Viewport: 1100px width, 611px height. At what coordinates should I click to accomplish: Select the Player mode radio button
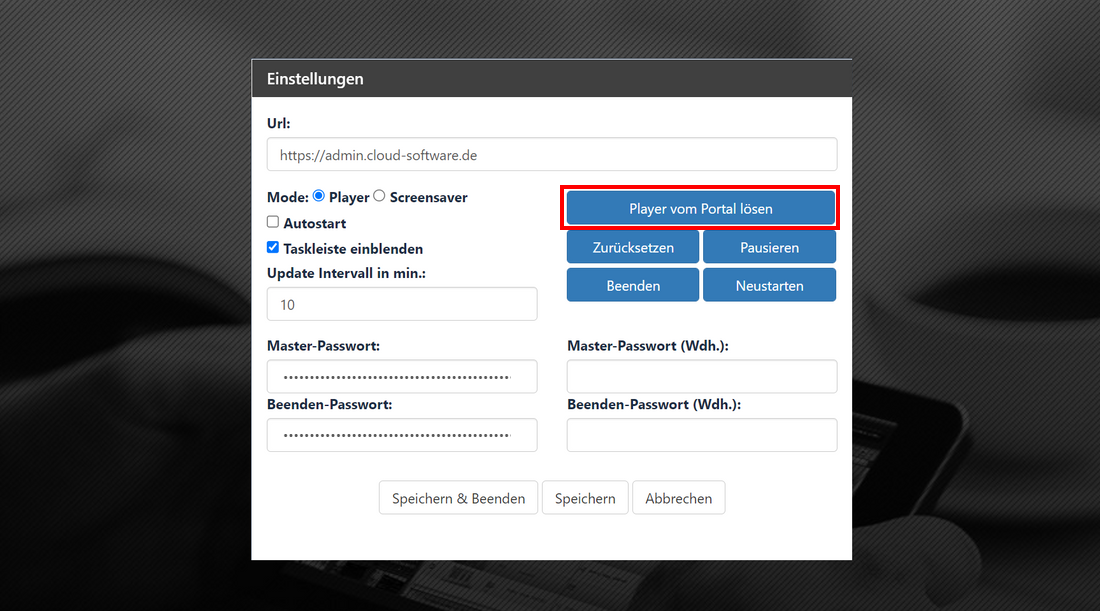[319, 197]
